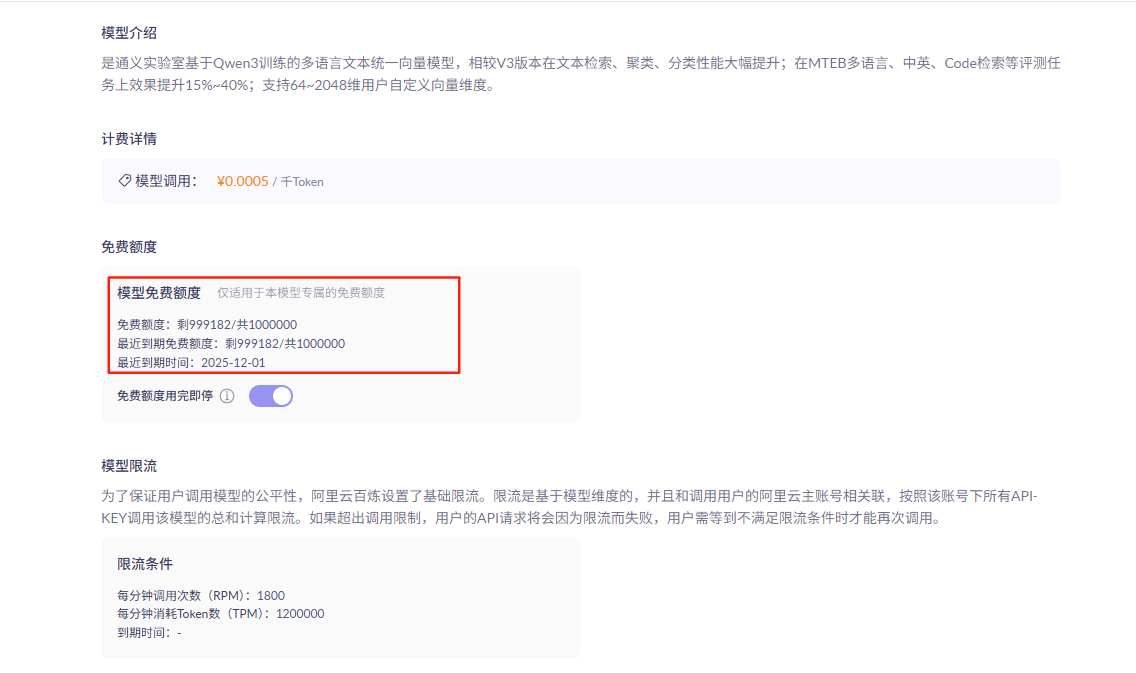Click the 限流条件 card title

tap(145, 564)
